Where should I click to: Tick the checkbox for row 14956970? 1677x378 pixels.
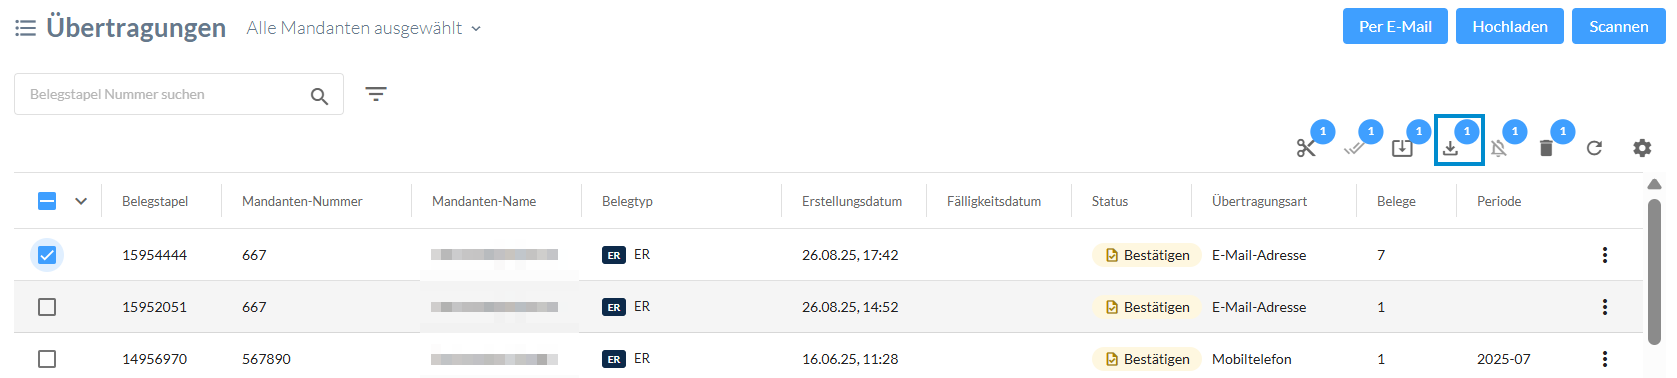(x=47, y=359)
